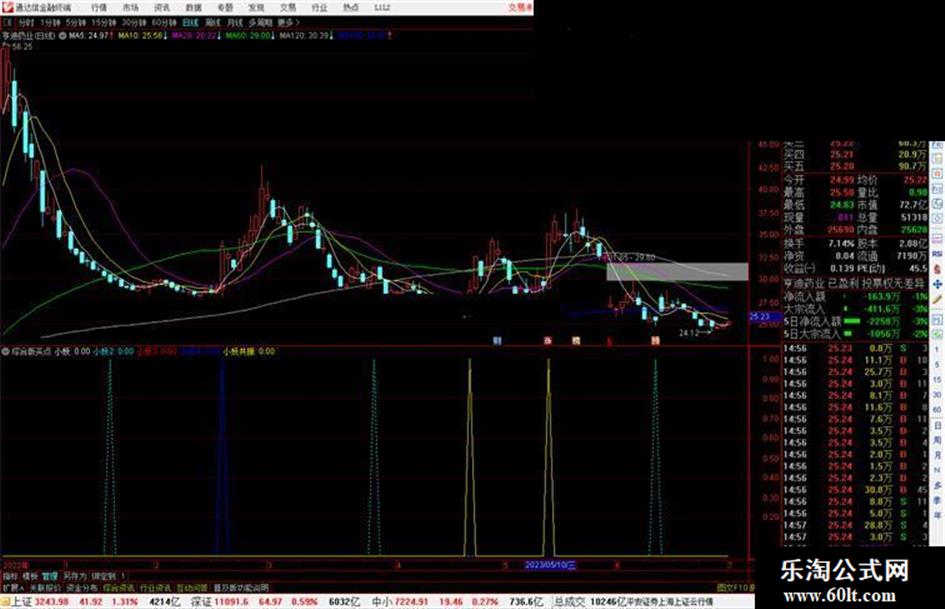
Task: Open the 行业资讯 tab
Action: click(155, 587)
